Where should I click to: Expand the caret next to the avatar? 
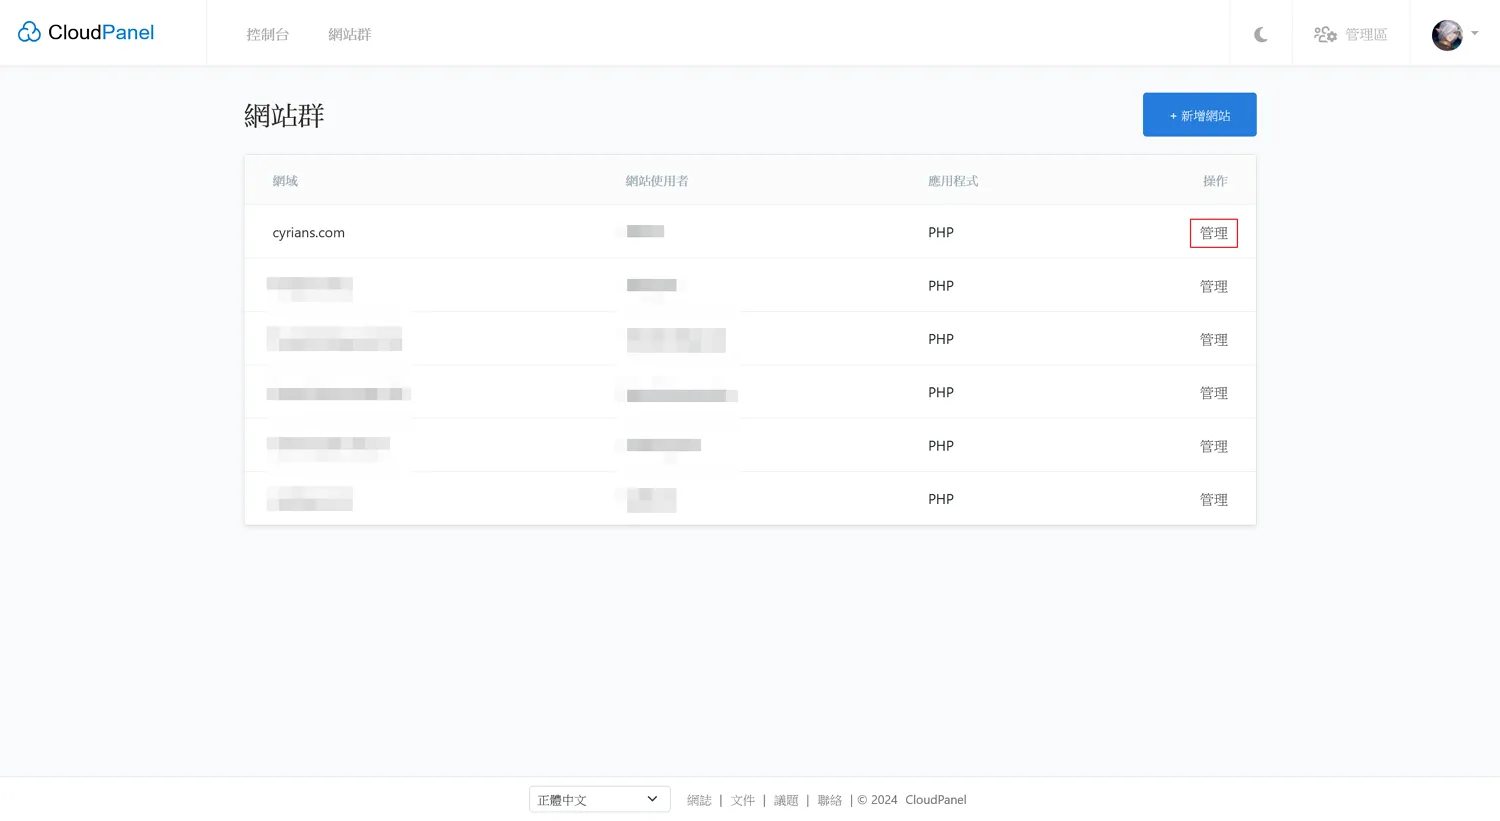point(1475,34)
